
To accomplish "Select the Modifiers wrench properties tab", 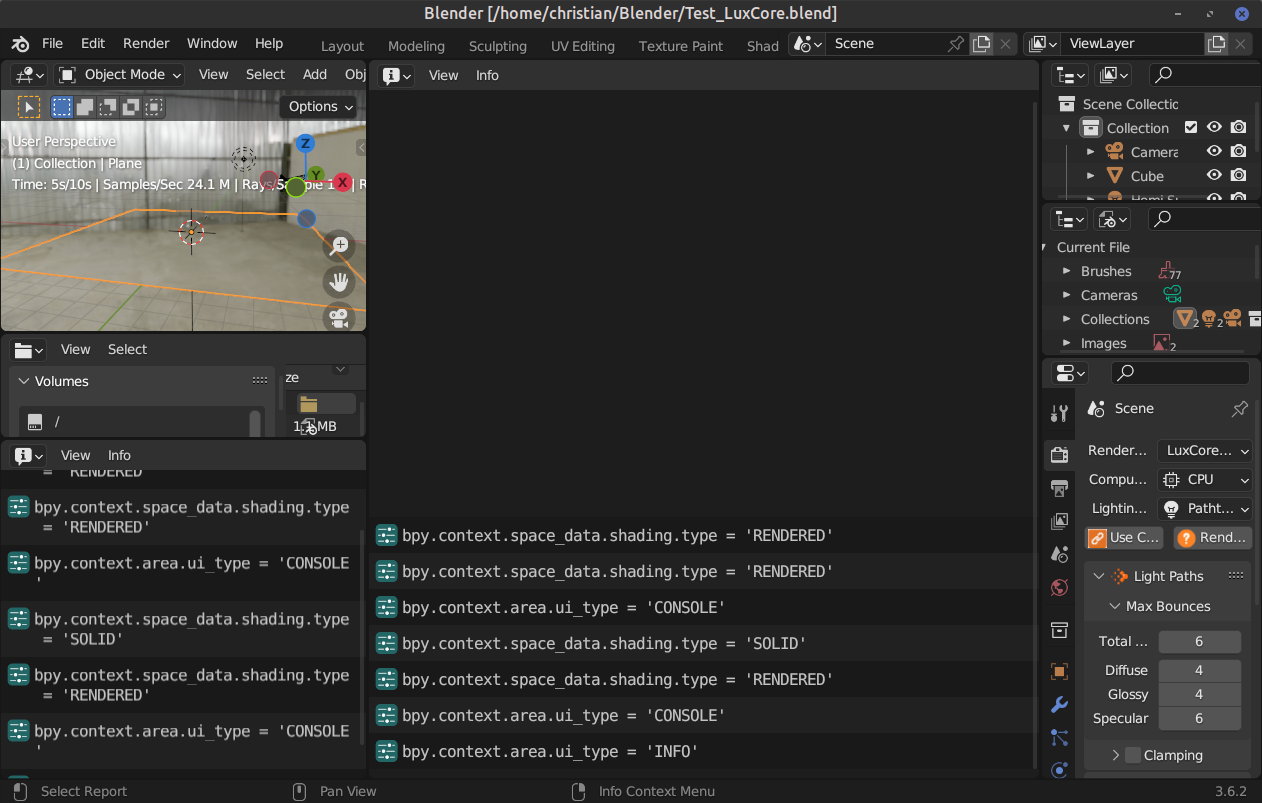I will coord(1059,705).
